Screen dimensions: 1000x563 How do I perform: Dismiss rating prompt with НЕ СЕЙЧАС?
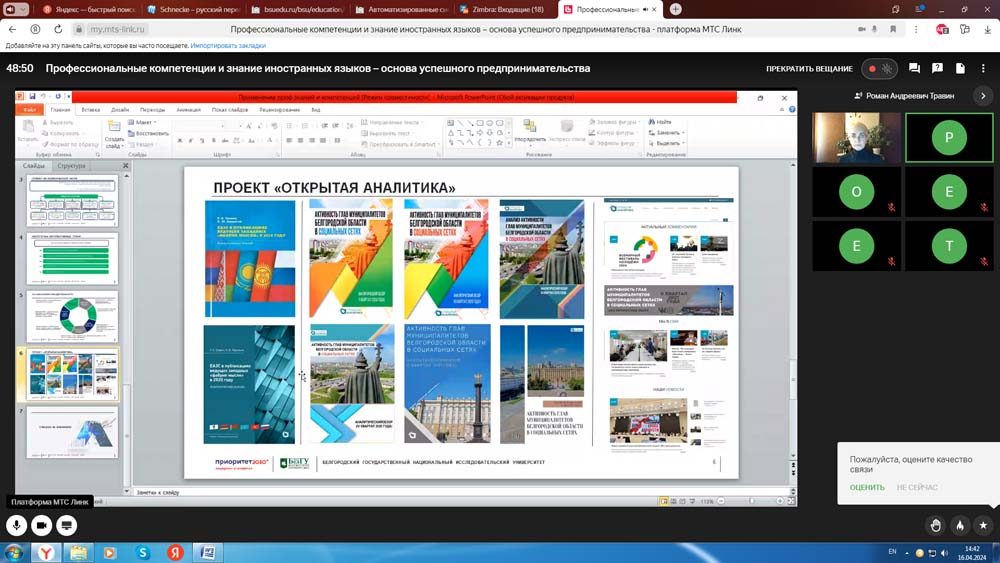coord(917,488)
